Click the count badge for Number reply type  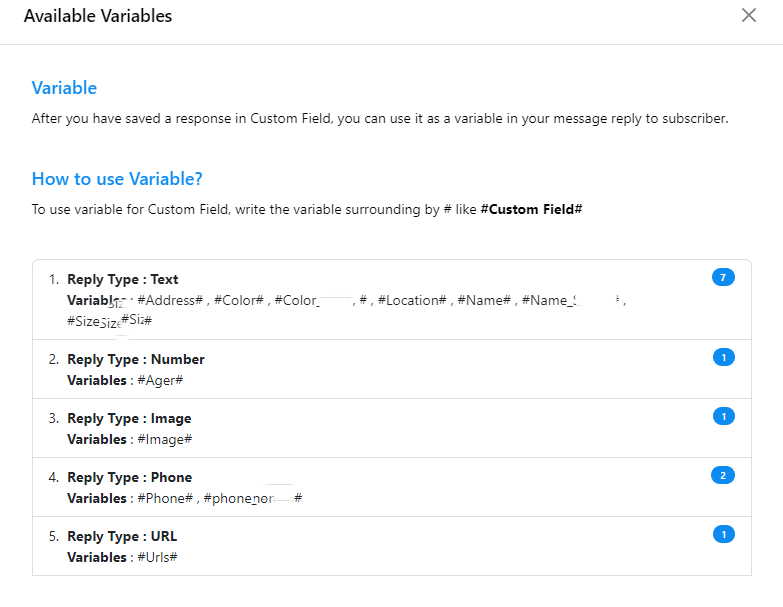[723, 357]
